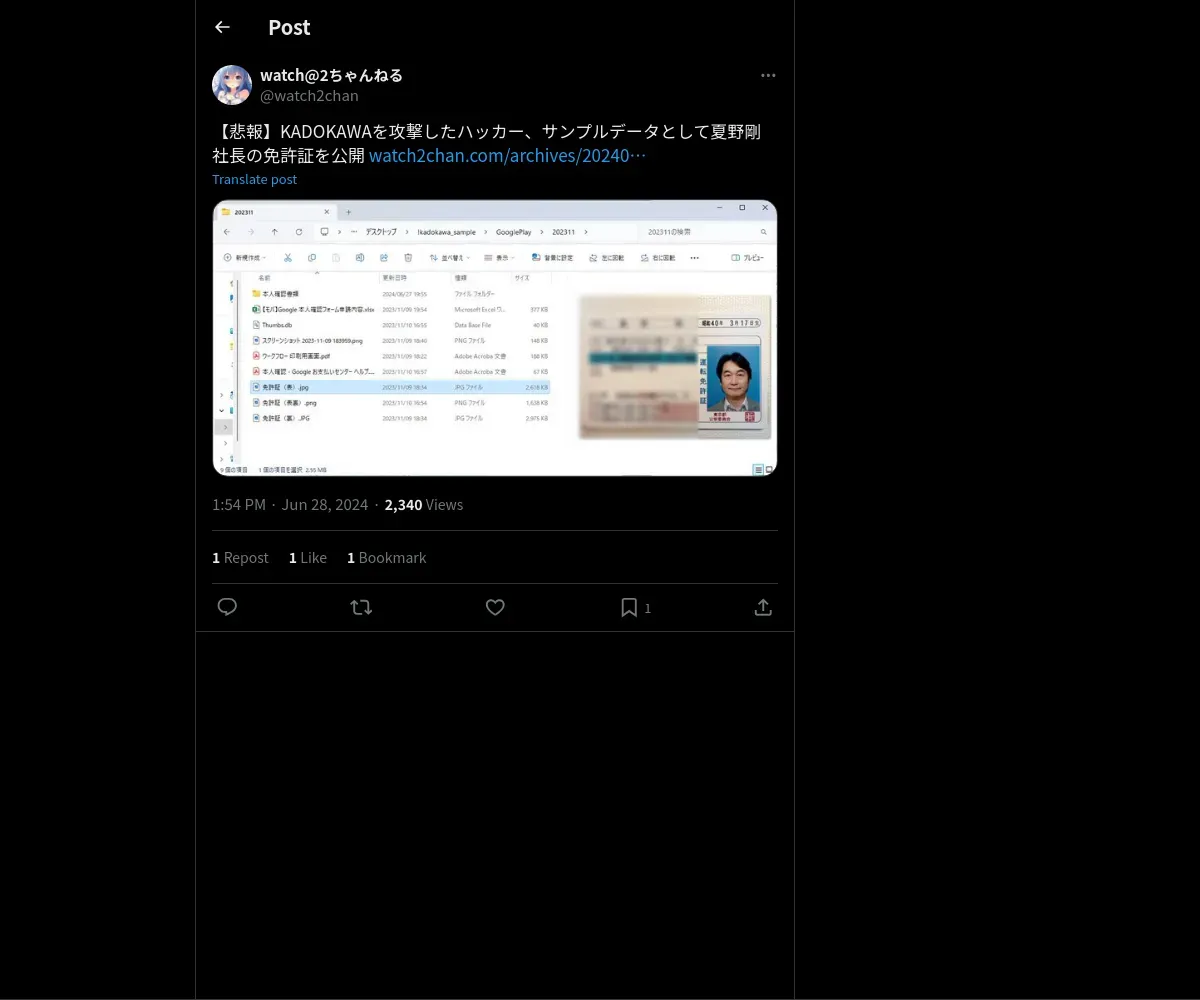Image resolution: width=1200 pixels, height=1000 pixels.
Task: Go back using the arrow icon
Action: (x=222, y=27)
